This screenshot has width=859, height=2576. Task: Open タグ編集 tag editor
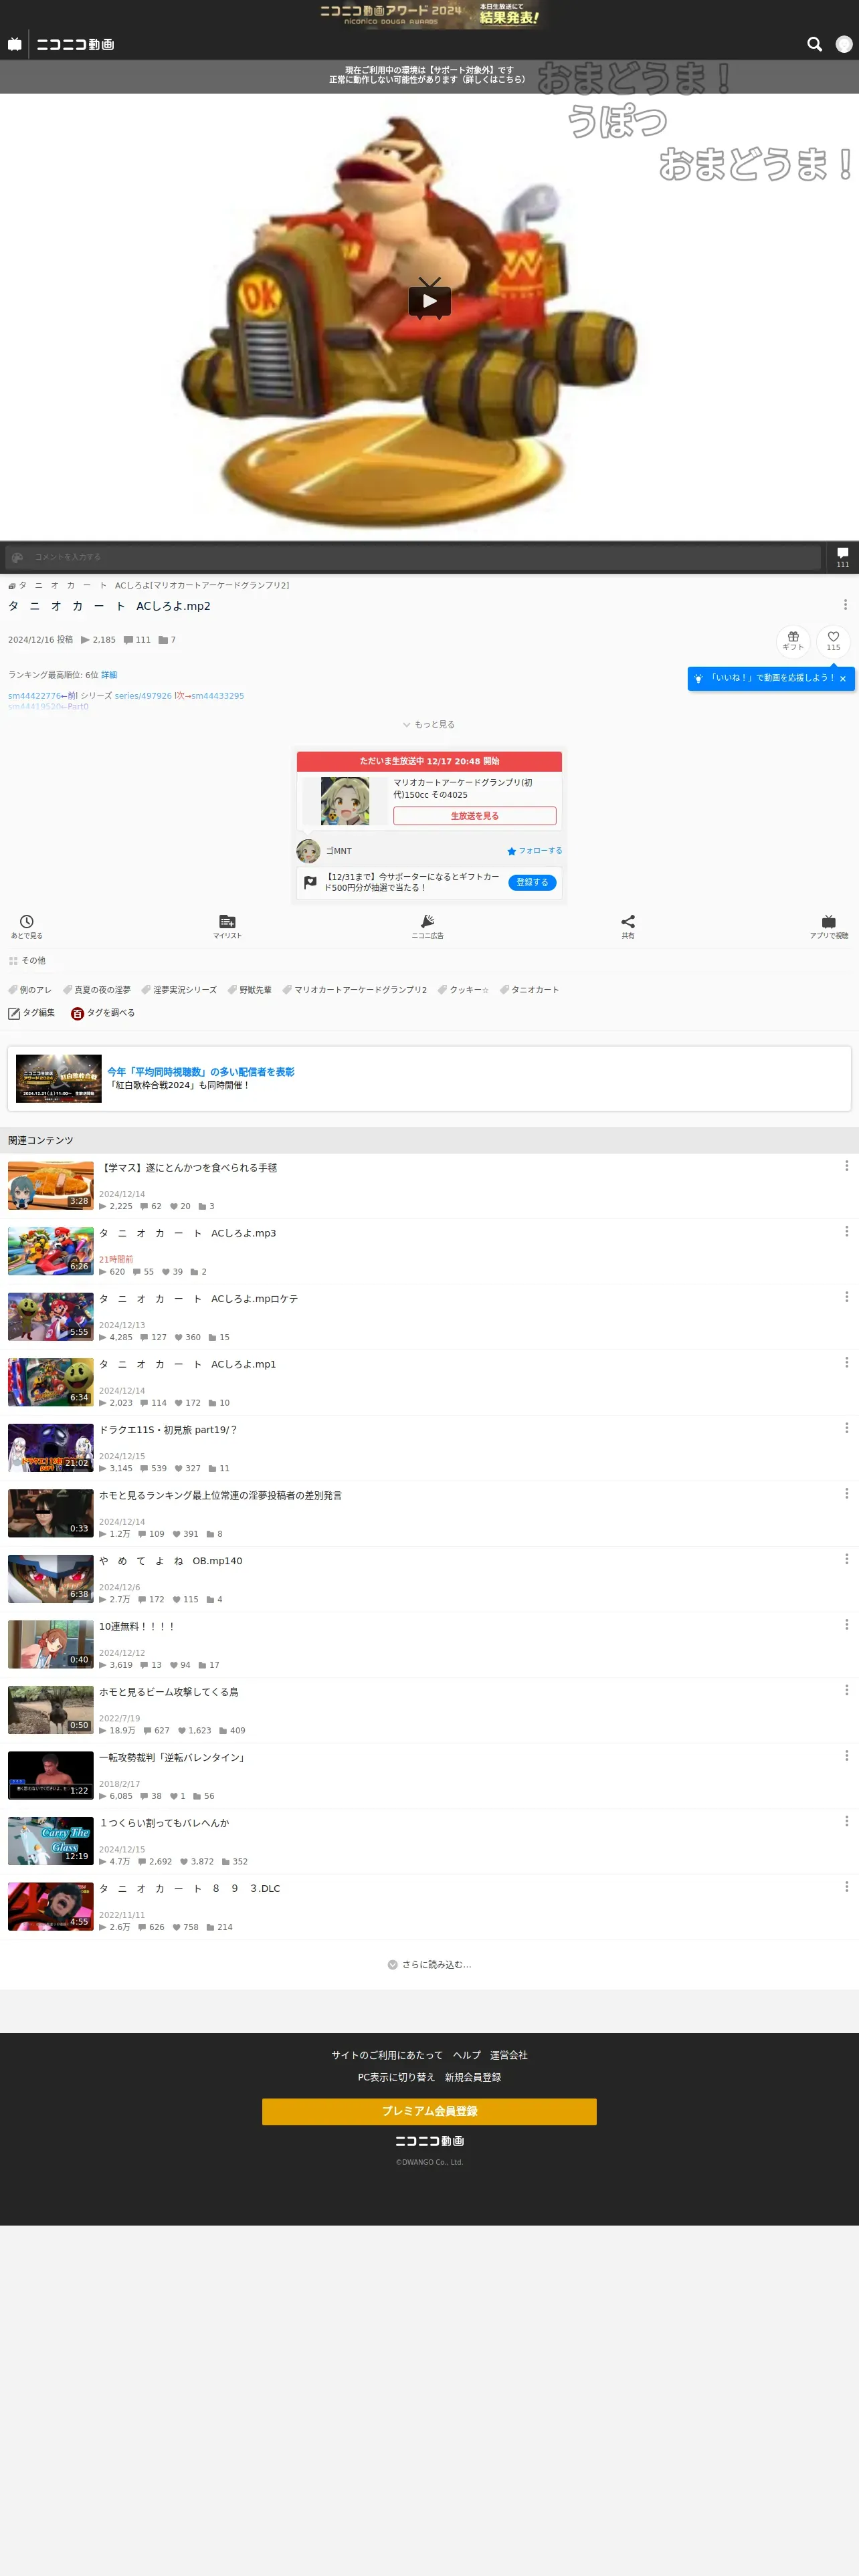(32, 1013)
